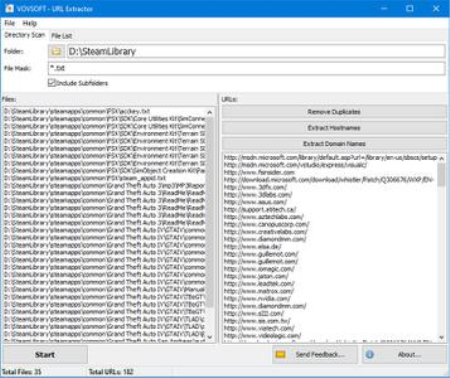Select the http://www.matrox.com/ URL
This screenshot has height=378, width=450.
click(259, 291)
